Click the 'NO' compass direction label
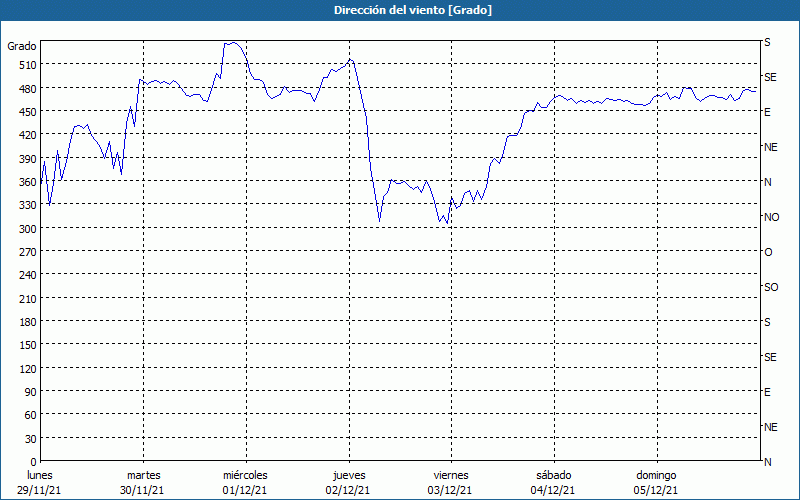 (x=771, y=217)
